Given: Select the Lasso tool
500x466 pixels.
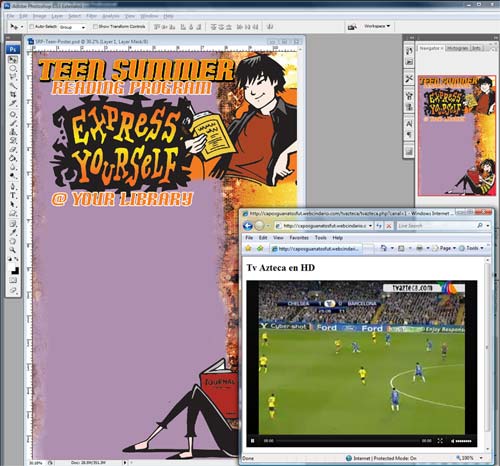Looking at the screenshot, I should [13, 77].
